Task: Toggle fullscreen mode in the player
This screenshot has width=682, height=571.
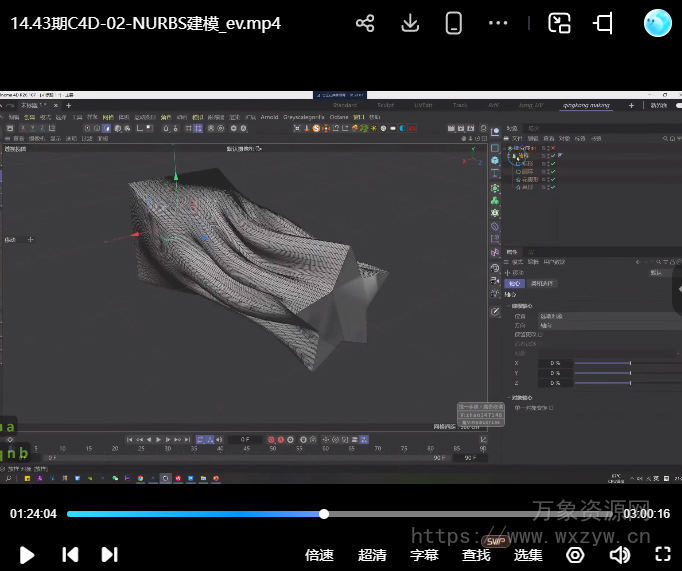Action: (x=662, y=554)
